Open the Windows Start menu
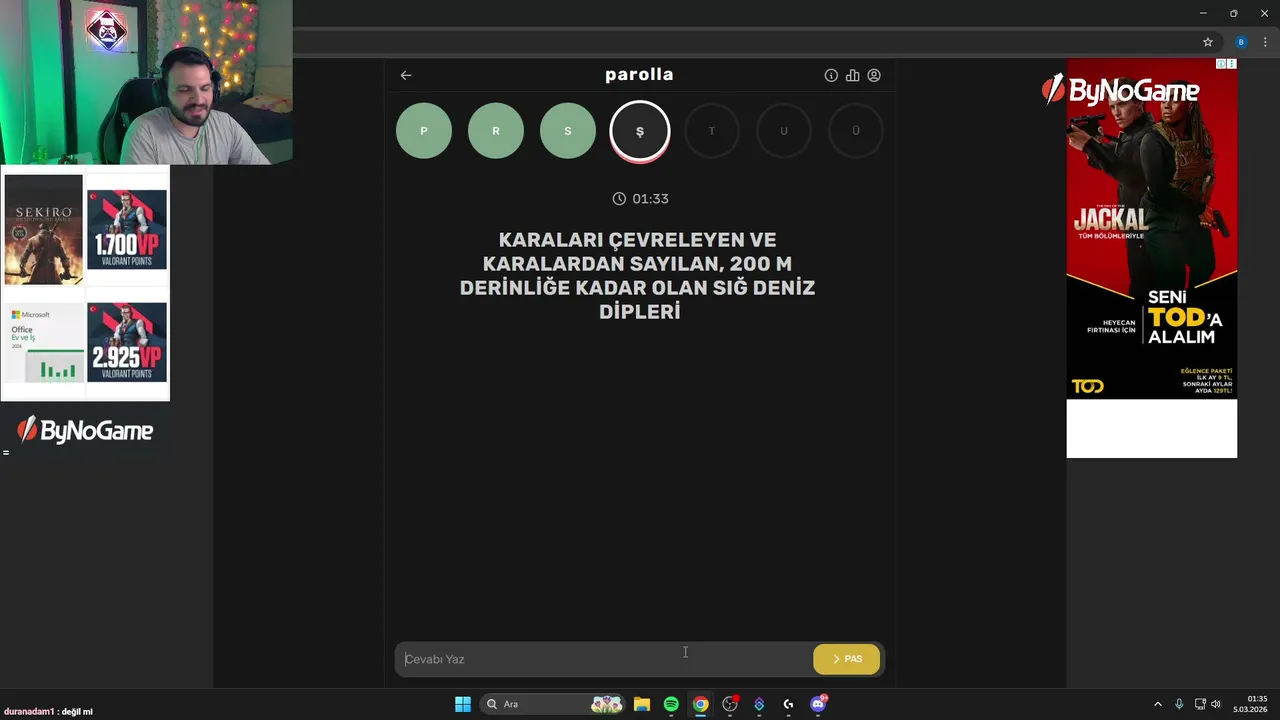 pos(463,704)
